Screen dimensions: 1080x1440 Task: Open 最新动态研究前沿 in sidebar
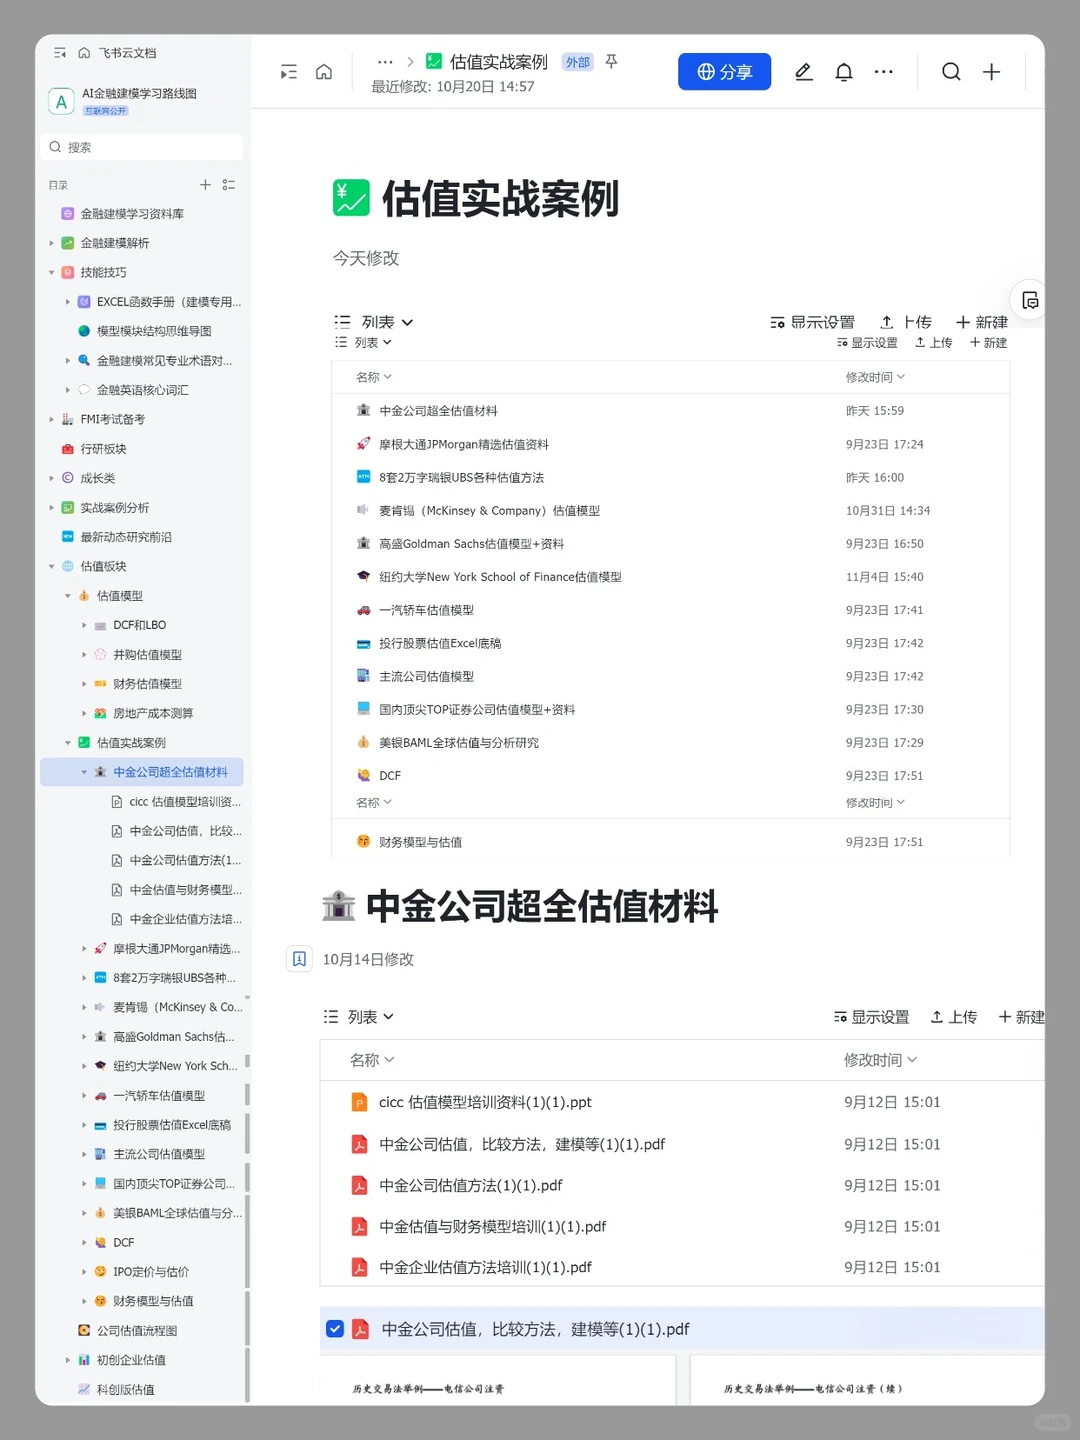coord(126,537)
